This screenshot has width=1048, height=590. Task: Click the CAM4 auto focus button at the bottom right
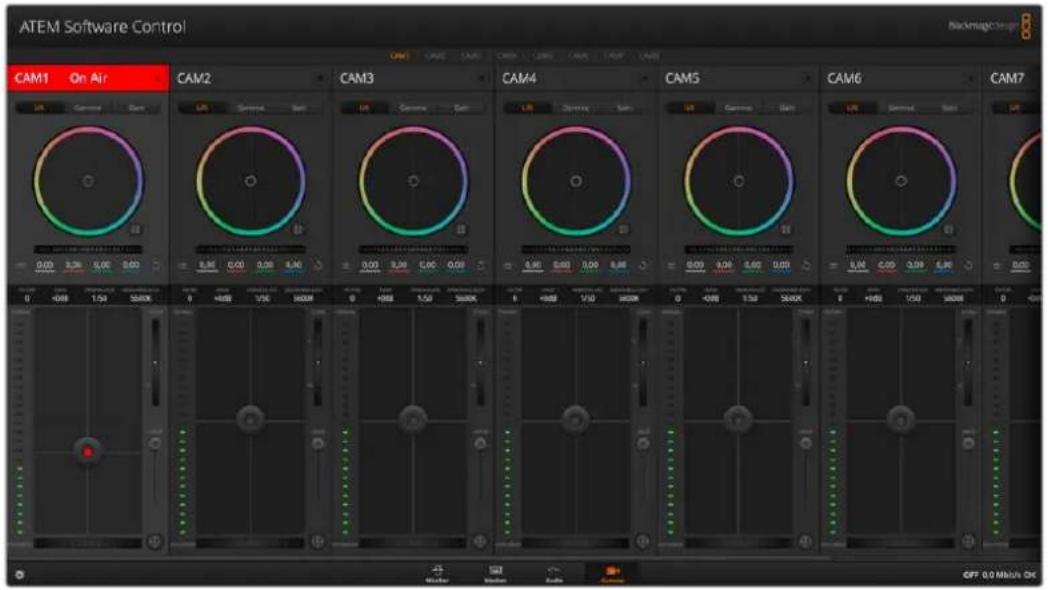[x=643, y=541]
